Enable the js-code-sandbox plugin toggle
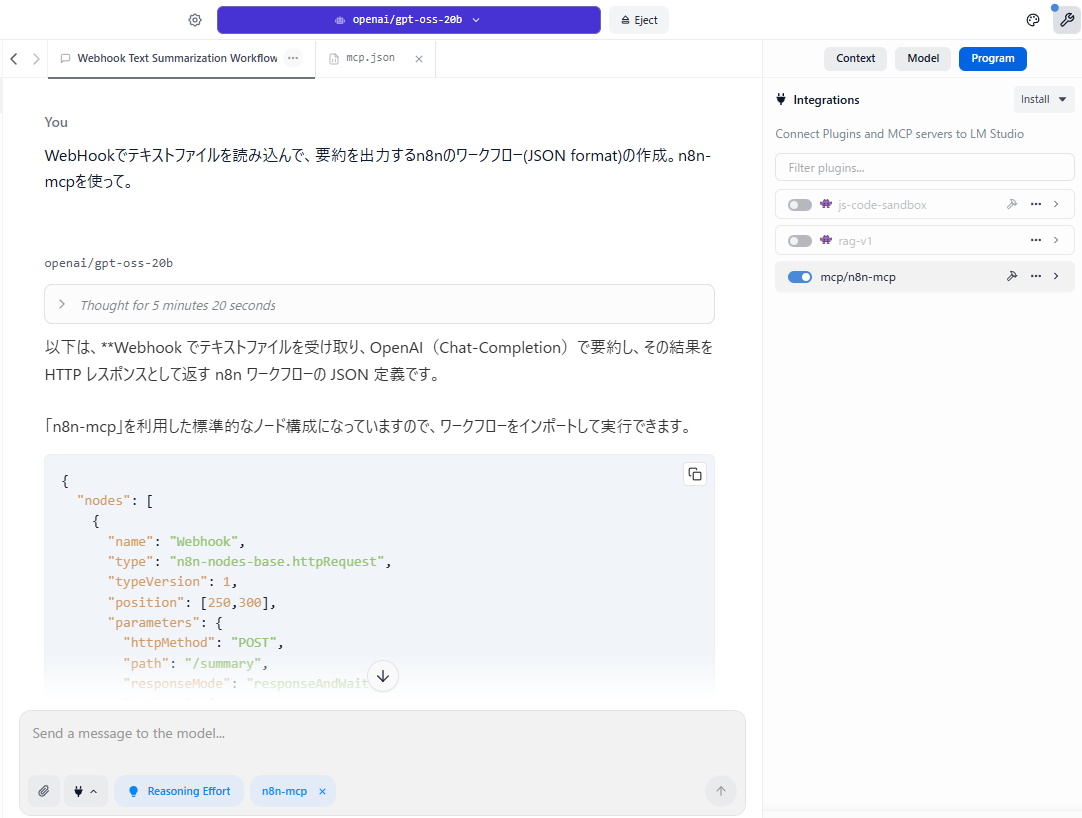Viewport: 1082px width, 818px height. pos(799,205)
